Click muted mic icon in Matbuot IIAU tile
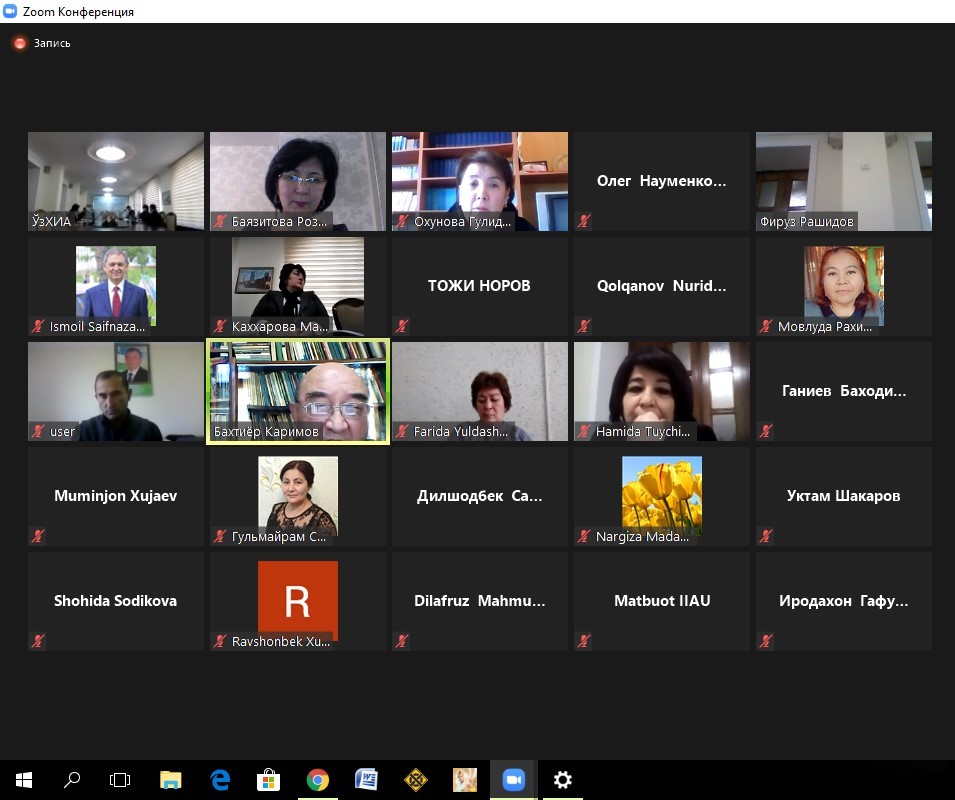This screenshot has height=800, width=955. click(x=584, y=641)
